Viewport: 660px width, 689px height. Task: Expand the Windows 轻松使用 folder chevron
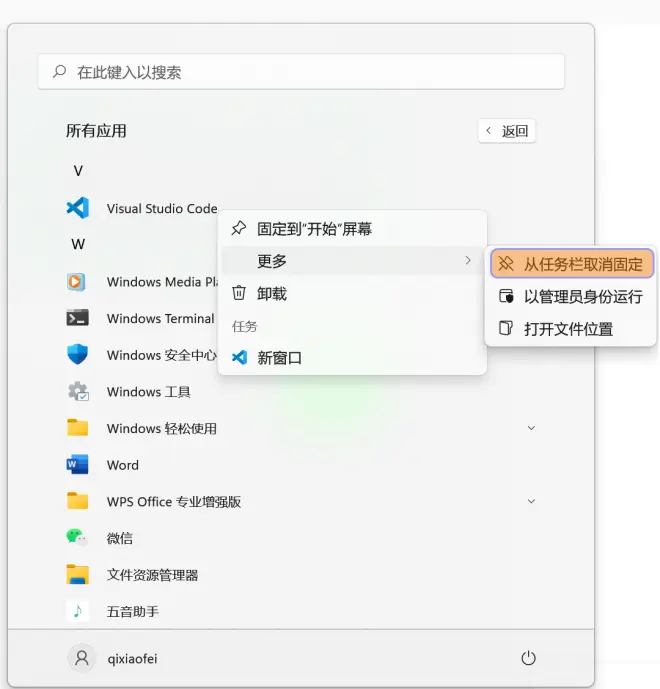pos(531,428)
